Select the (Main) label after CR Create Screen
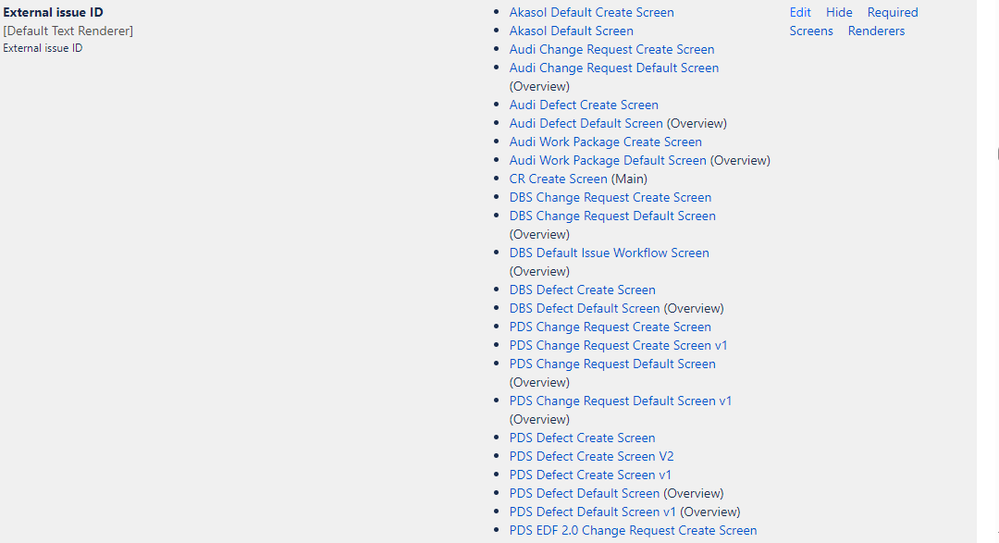999x543 pixels. 629,178
